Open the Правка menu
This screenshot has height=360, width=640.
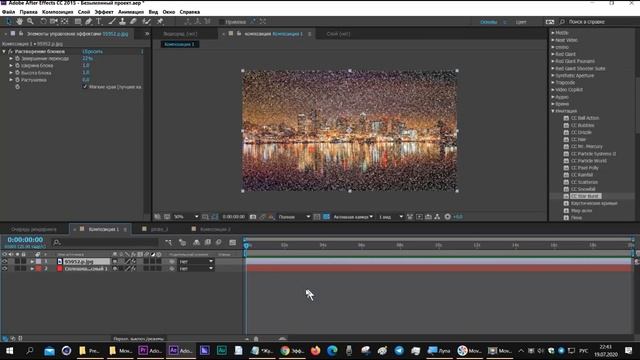pyautogui.click(x=28, y=12)
